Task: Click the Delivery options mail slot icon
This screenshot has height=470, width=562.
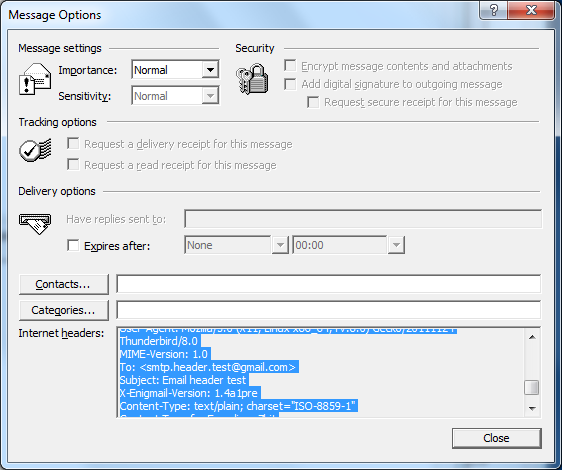Action: click(35, 224)
